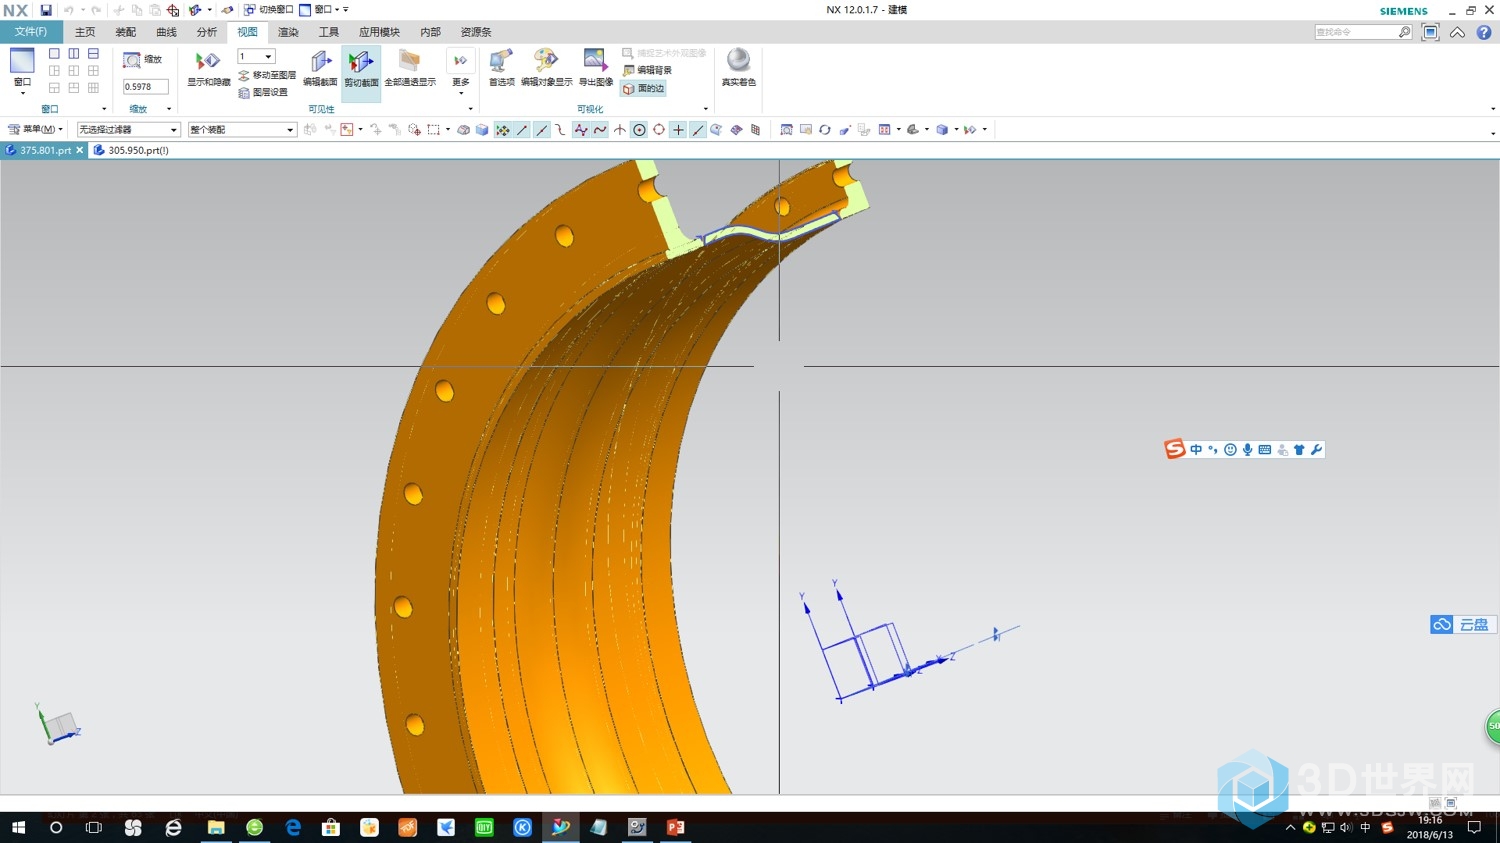Toggle the existing point plus snap icon

678,130
